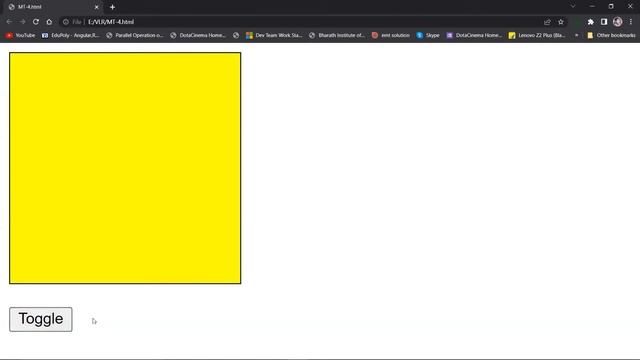The width and height of the screenshot is (640, 360).
Task: Minimize the browser window
Action: pos(592,6)
